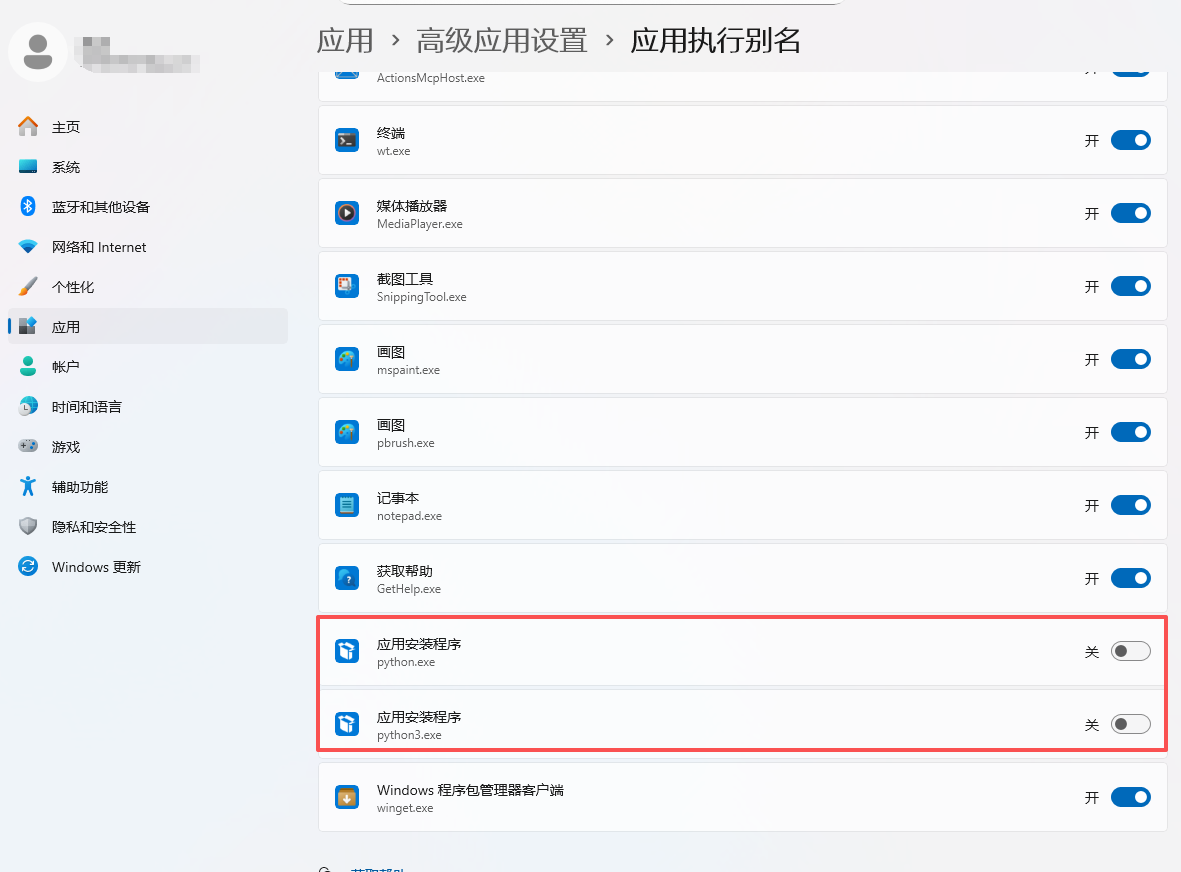Turn off the winget.exe alias toggle

tap(1130, 797)
